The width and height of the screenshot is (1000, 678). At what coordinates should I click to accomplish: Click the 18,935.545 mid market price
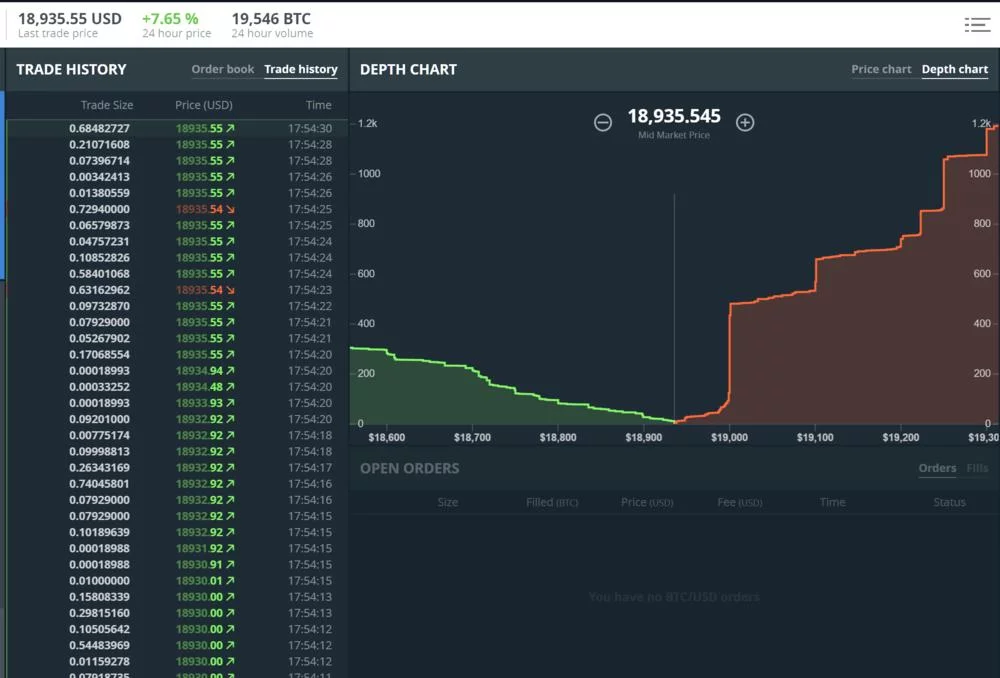click(673, 116)
